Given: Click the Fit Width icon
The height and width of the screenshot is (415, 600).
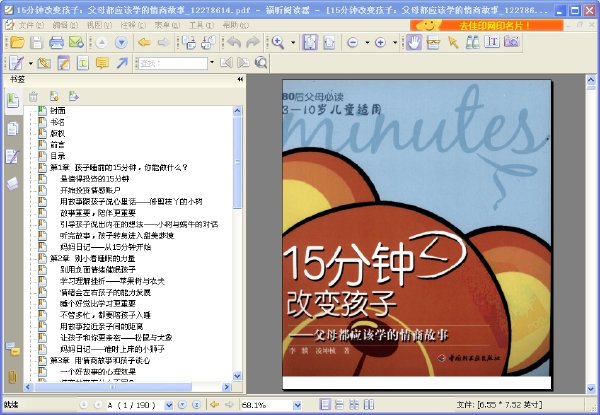Looking at the screenshot, I should (329, 42).
